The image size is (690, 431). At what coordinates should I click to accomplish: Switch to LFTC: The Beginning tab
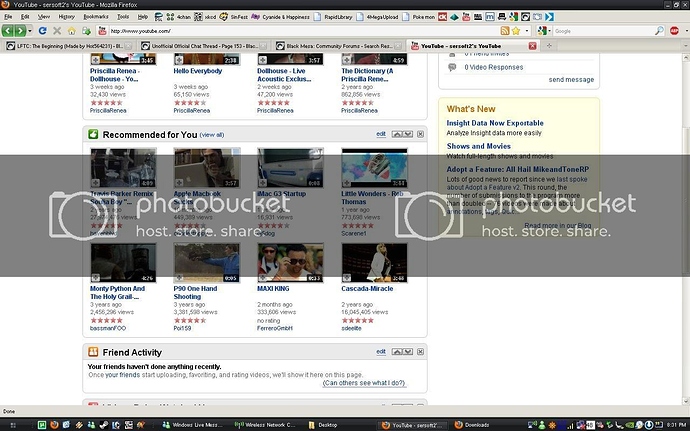click(x=68, y=46)
